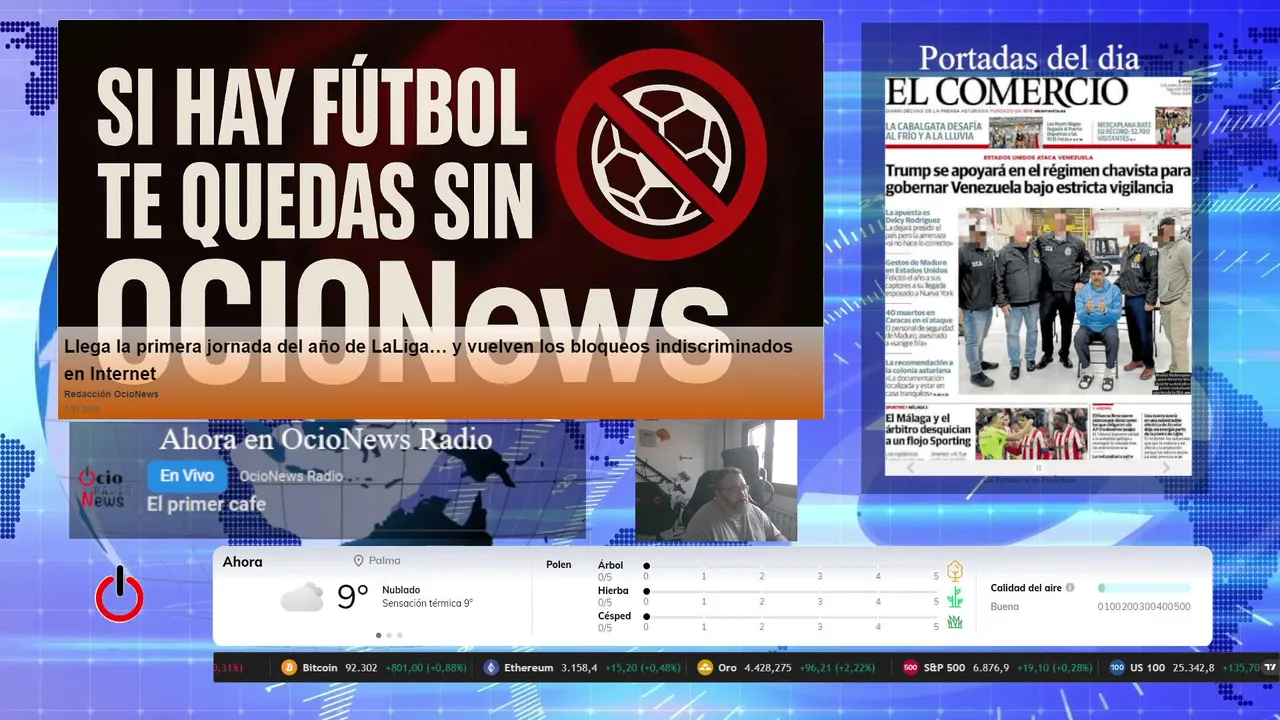
Task: Click the El Comercio masthead
Action: [1006, 92]
